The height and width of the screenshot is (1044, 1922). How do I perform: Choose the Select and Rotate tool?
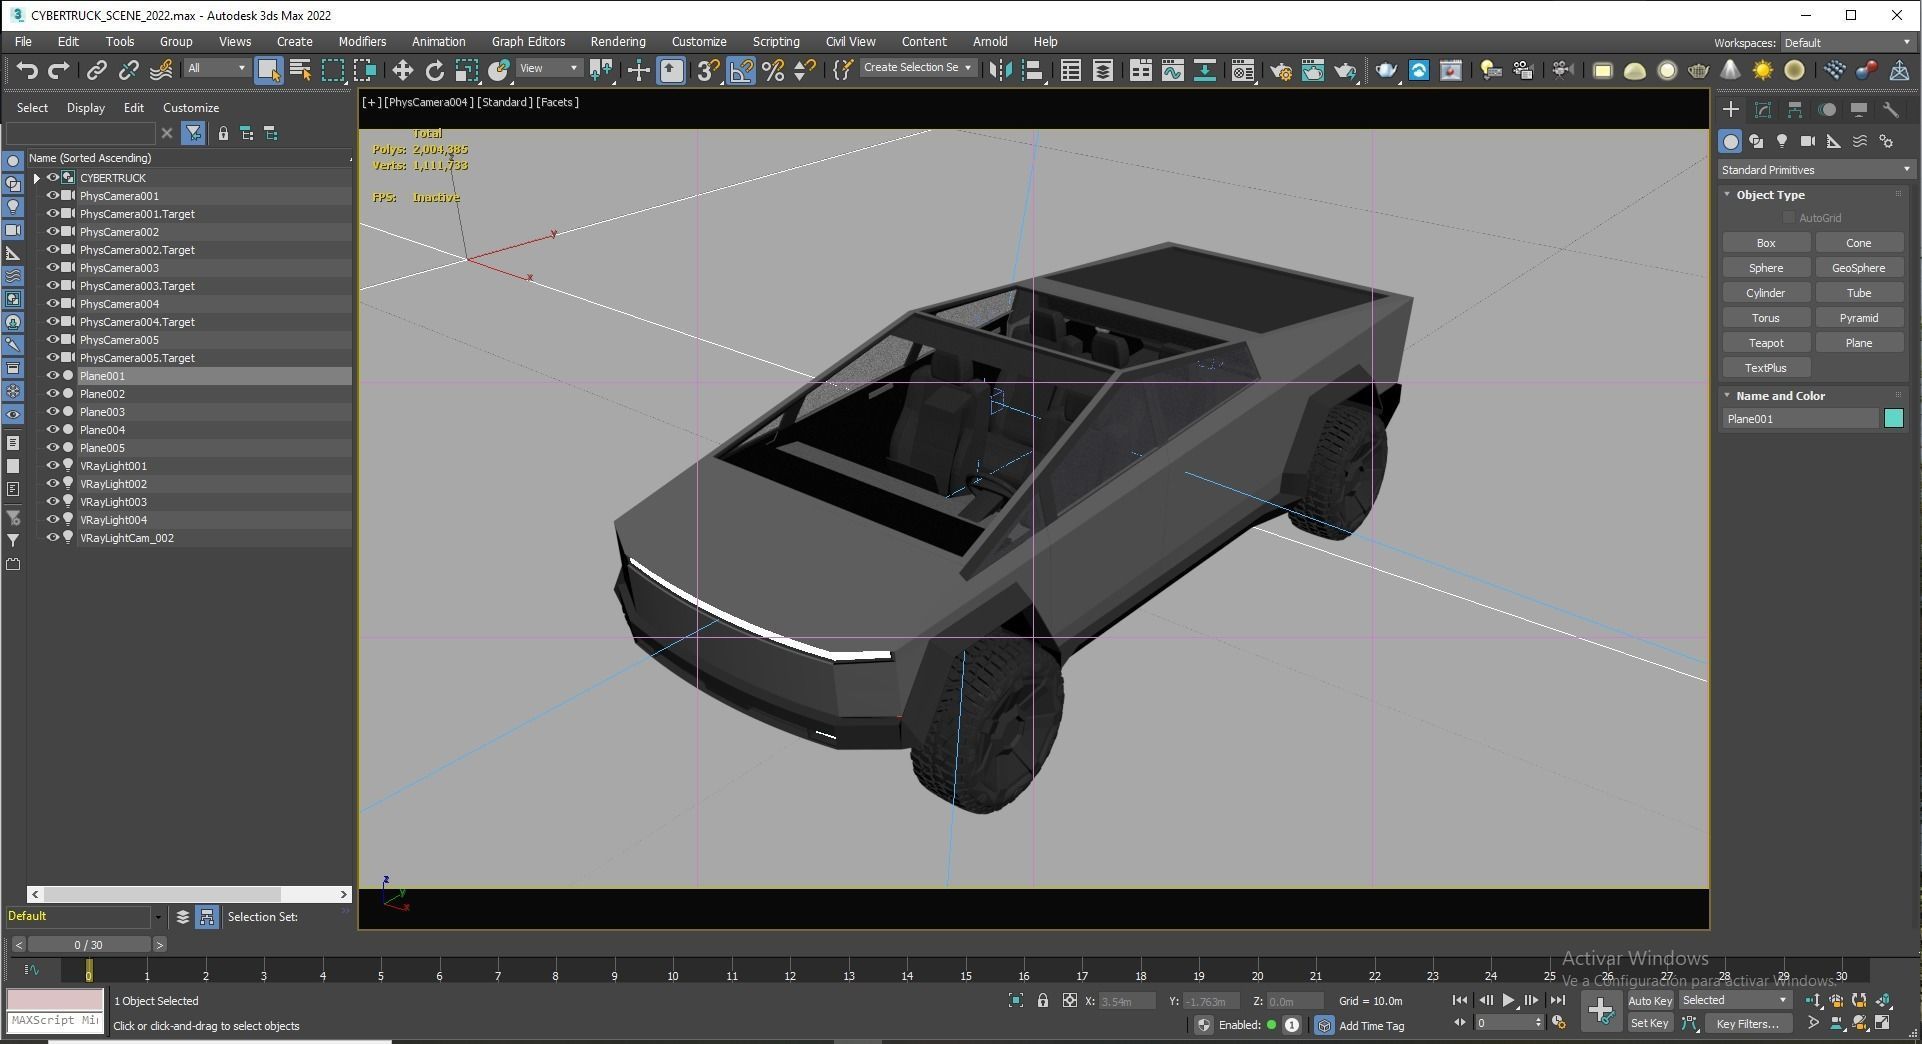[434, 70]
